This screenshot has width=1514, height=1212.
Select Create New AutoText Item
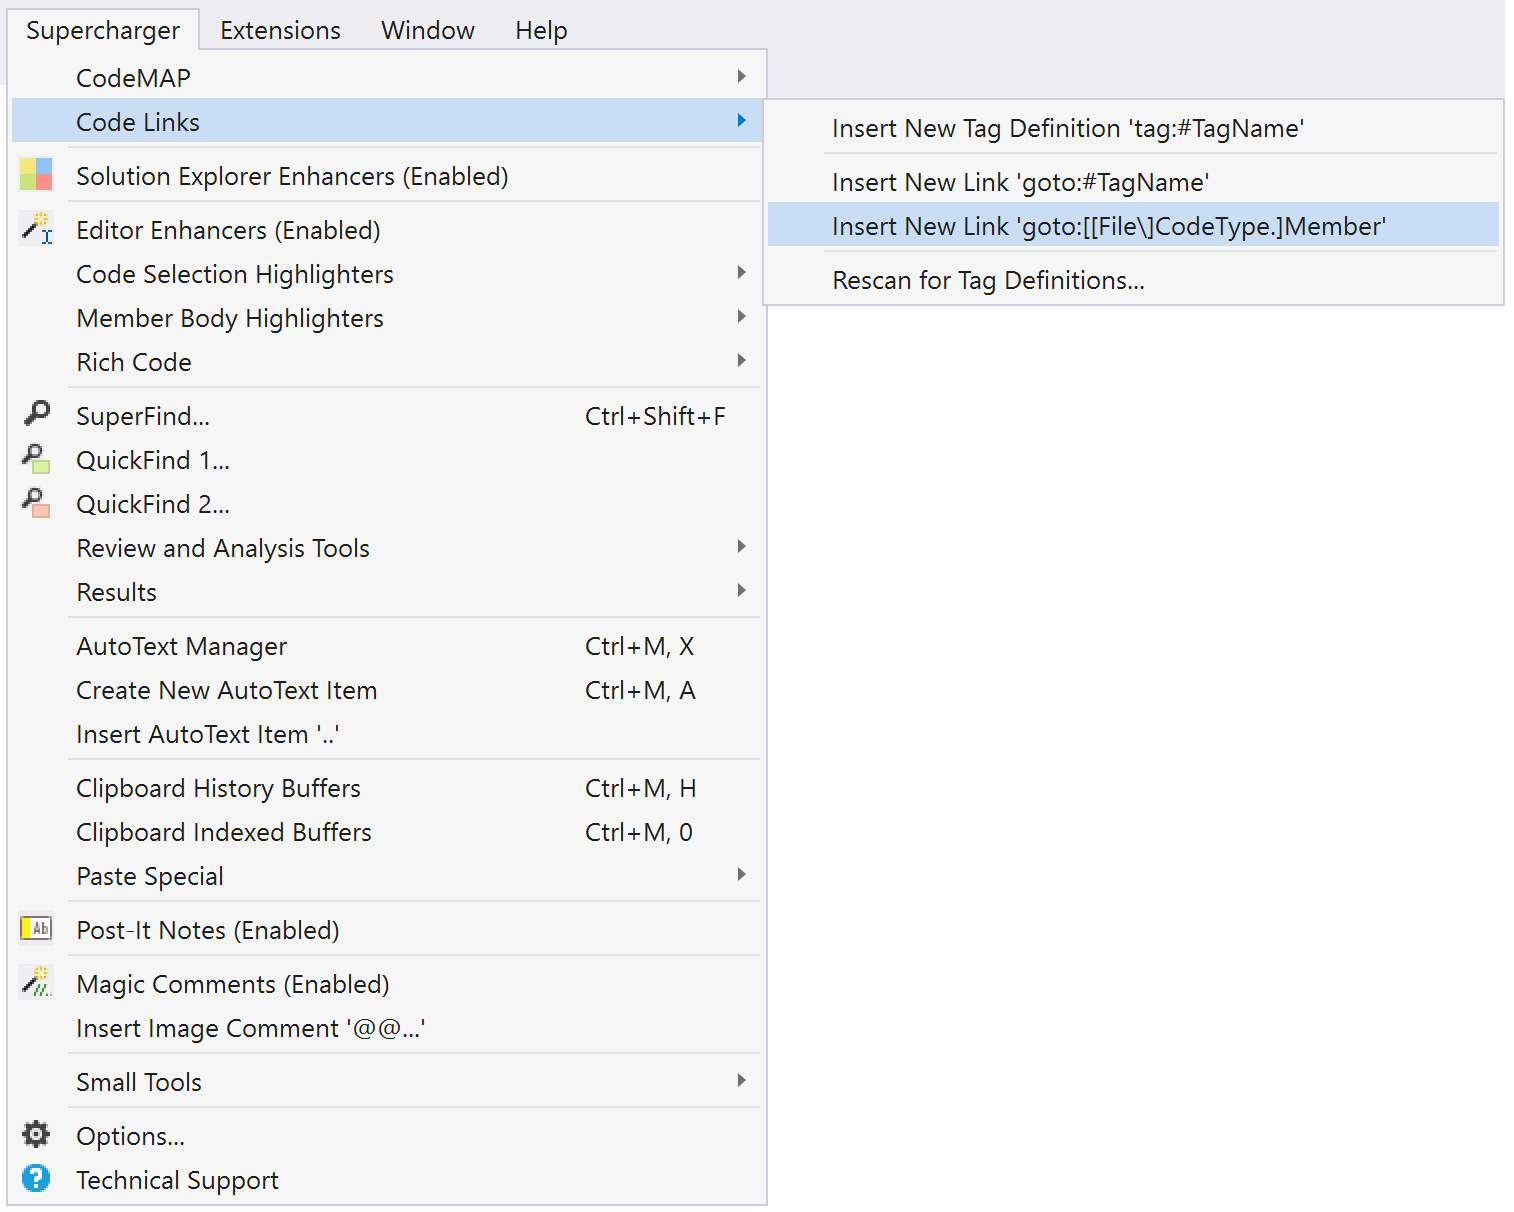(x=386, y=690)
